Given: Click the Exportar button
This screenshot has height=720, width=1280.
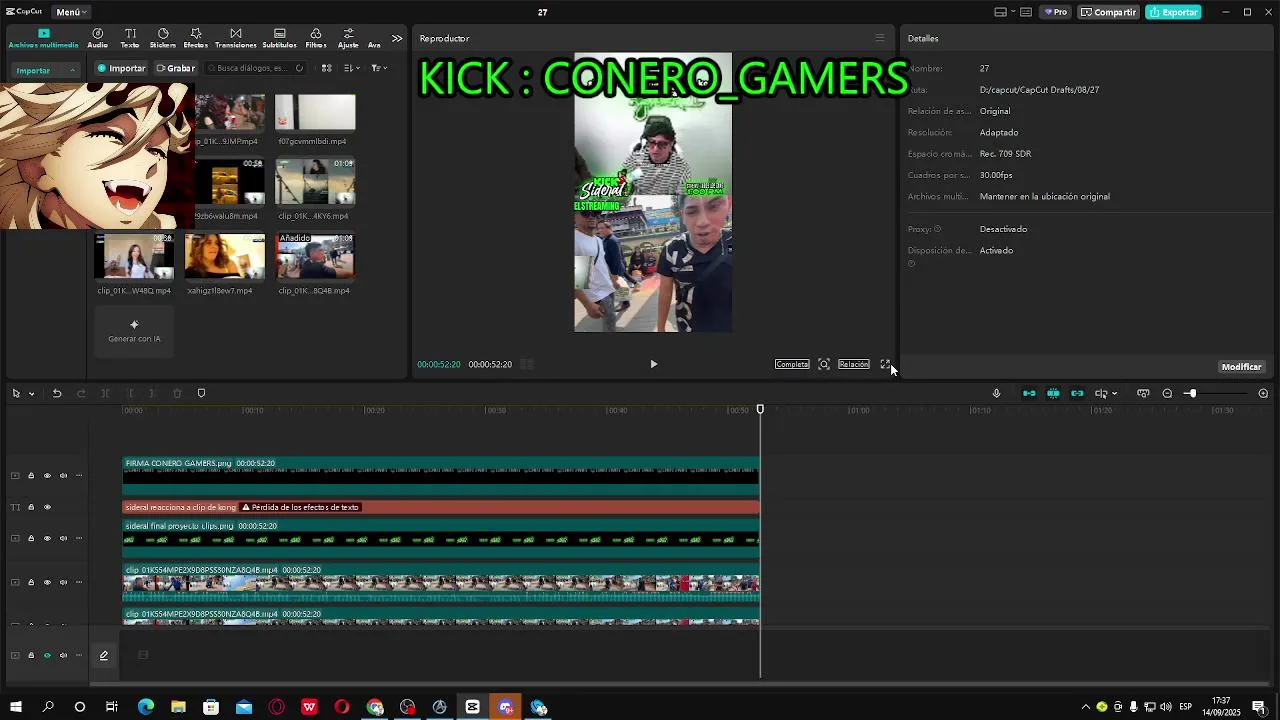Looking at the screenshot, I should (x=1173, y=12).
